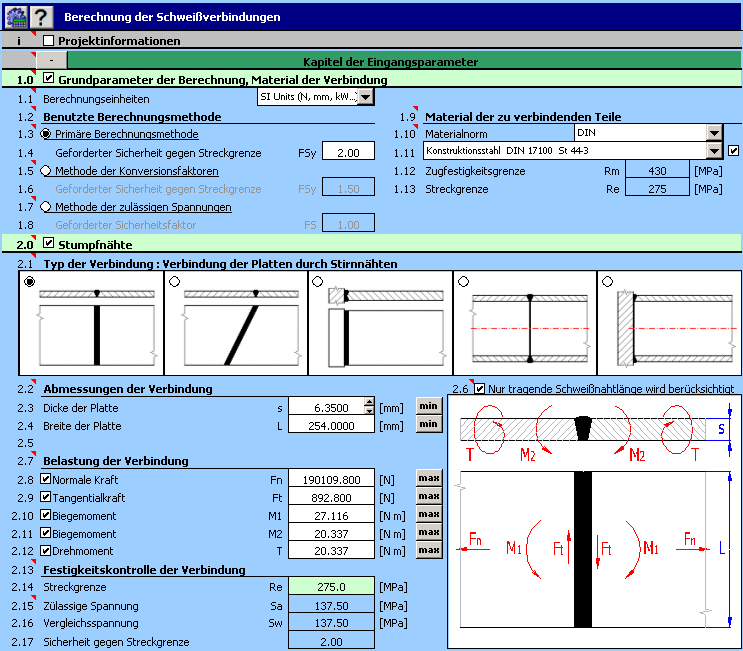
Task: Edit Breite der Platte value 254.0000
Action: pyautogui.click(x=331, y=424)
